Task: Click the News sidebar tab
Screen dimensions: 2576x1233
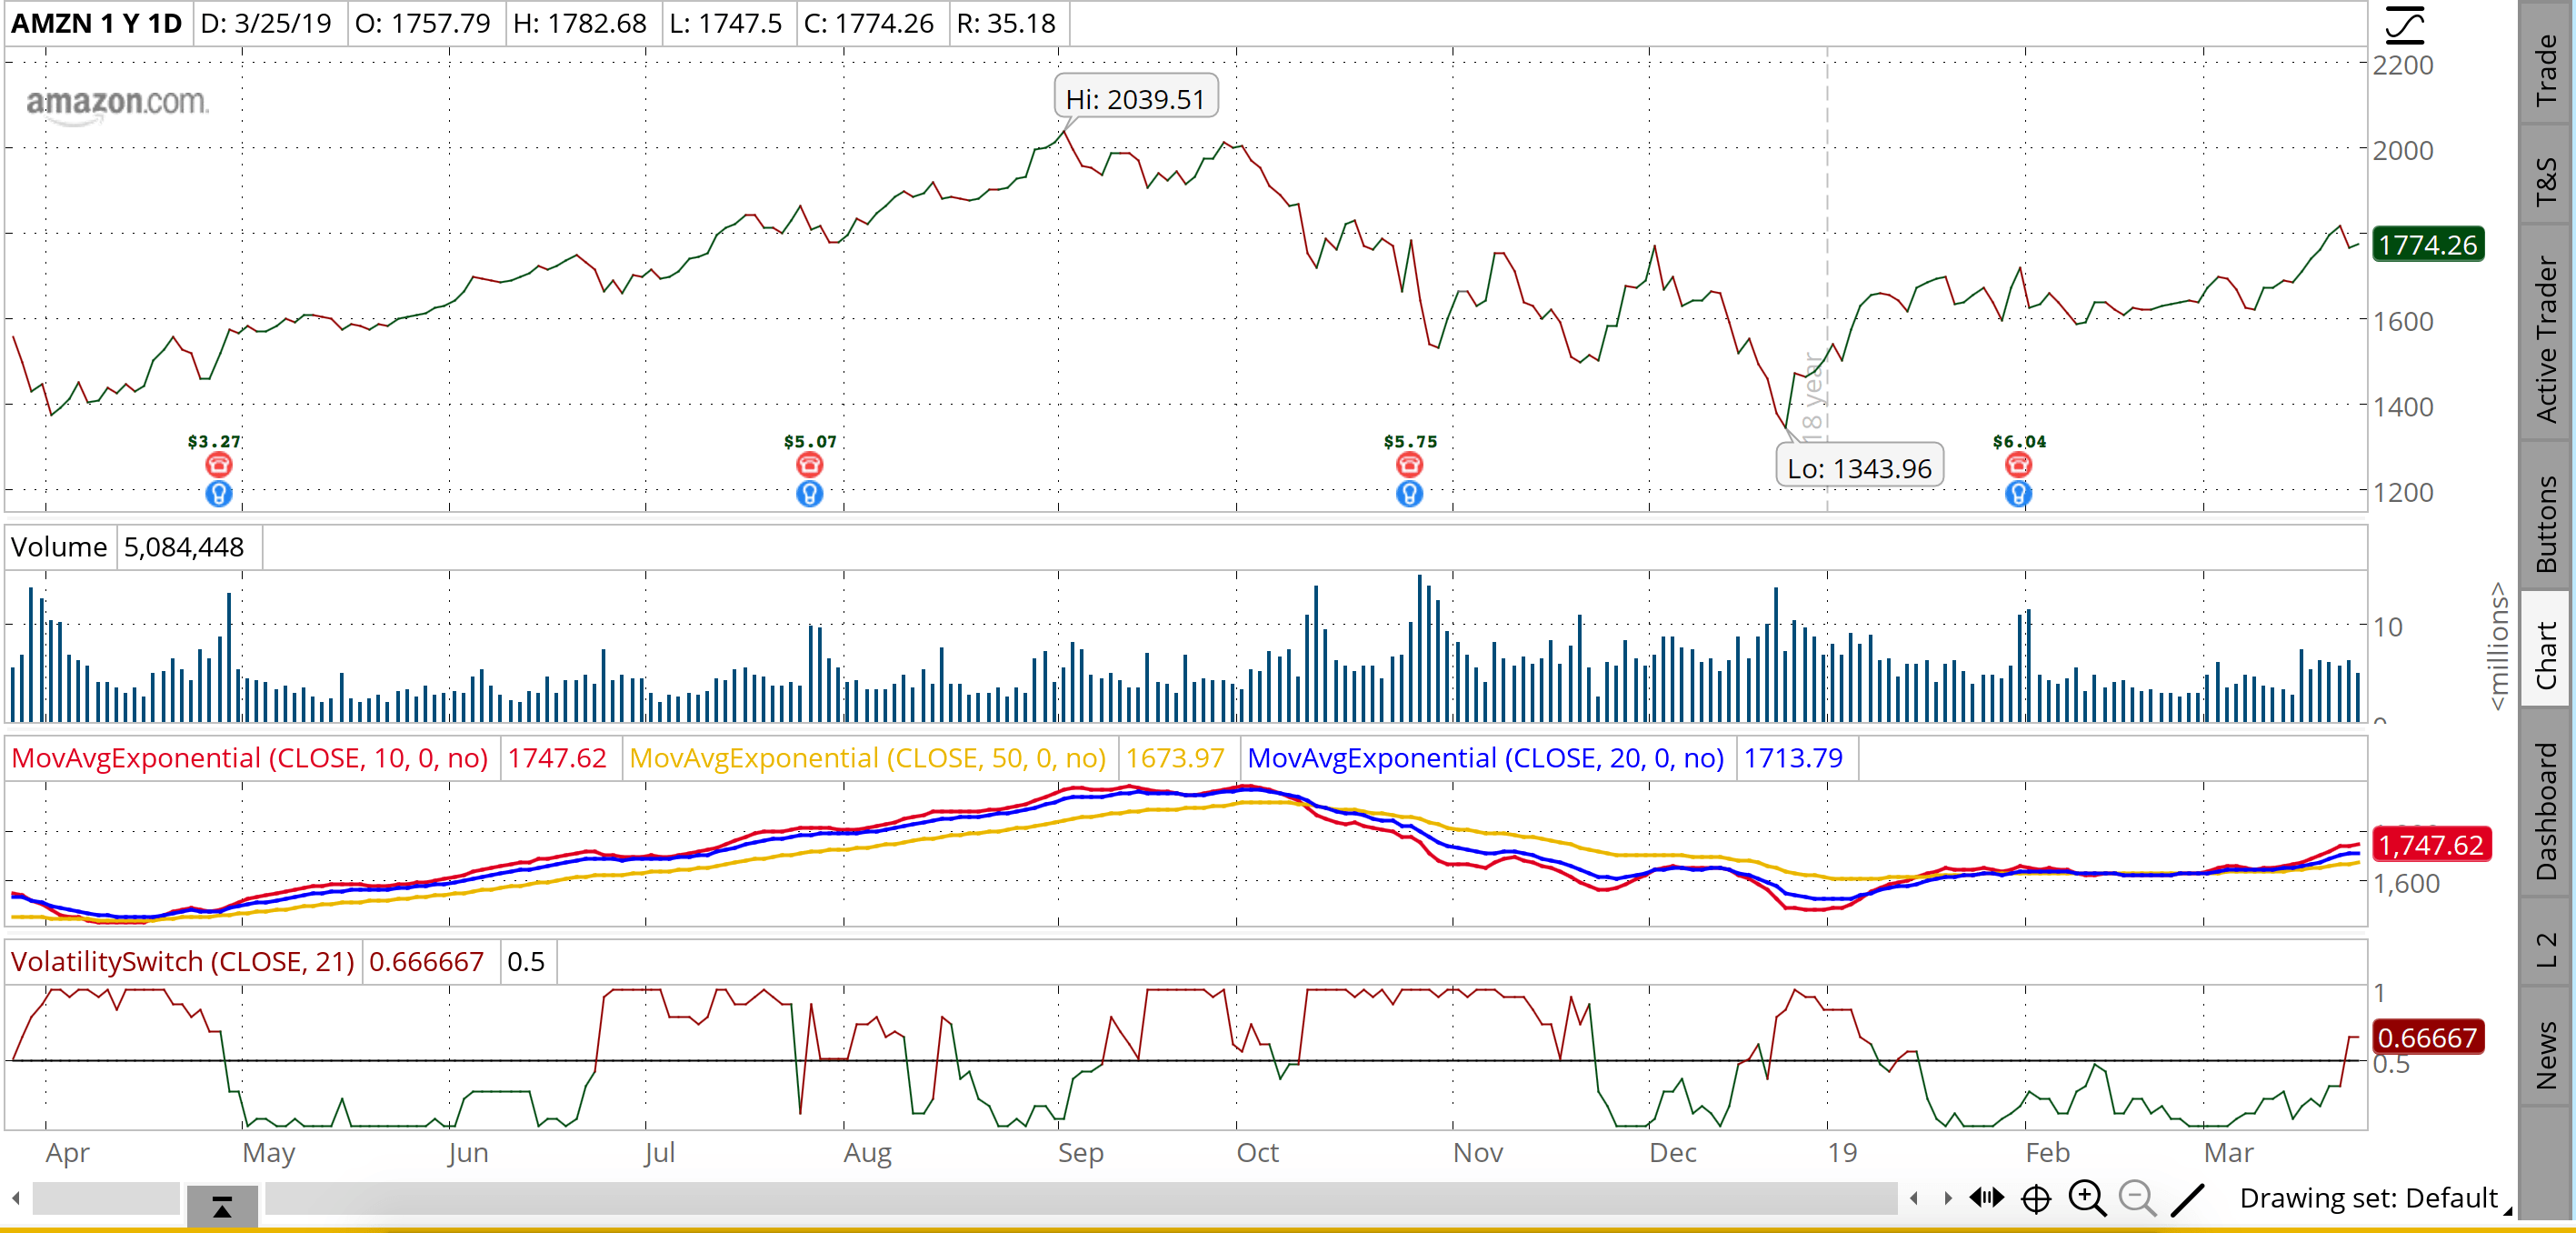Action: point(2545,1054)
